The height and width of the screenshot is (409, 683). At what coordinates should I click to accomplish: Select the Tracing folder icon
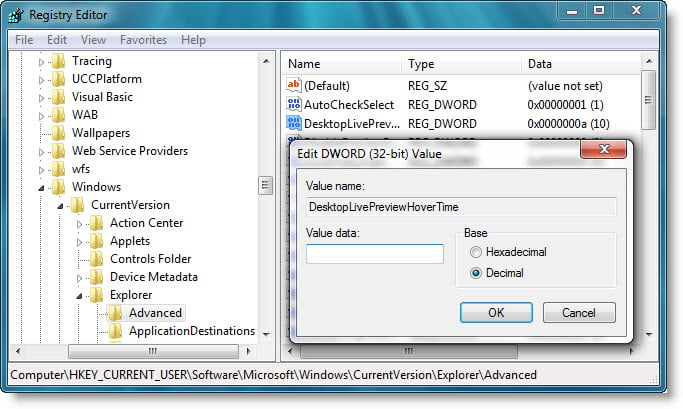tap(58, 61)
